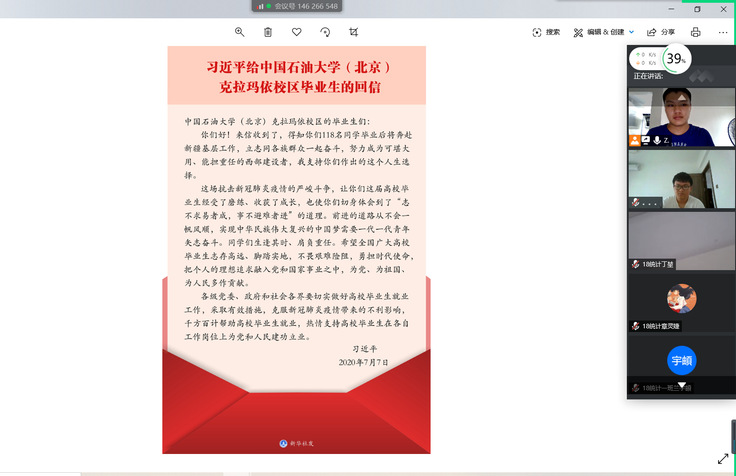This screenshot has width=736, height=476.
Task: Open the three-dot more options menu
Action: 722,32
